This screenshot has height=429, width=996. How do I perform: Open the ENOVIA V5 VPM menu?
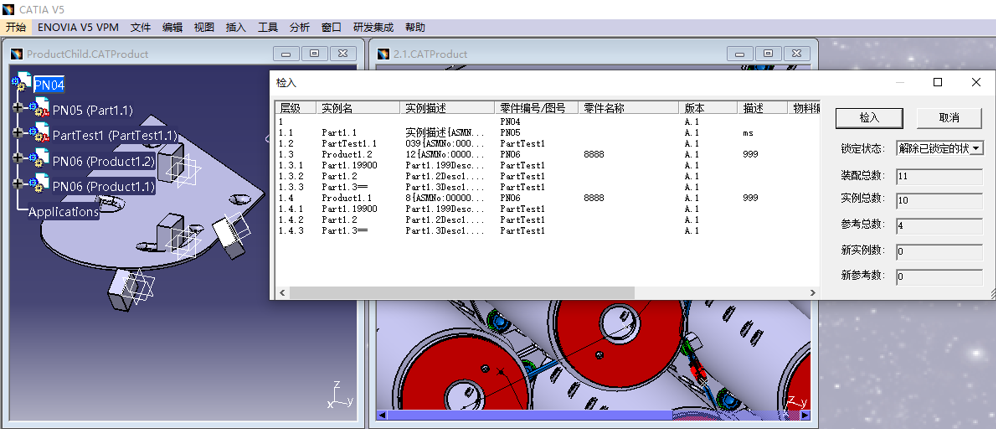coord(78,27)
